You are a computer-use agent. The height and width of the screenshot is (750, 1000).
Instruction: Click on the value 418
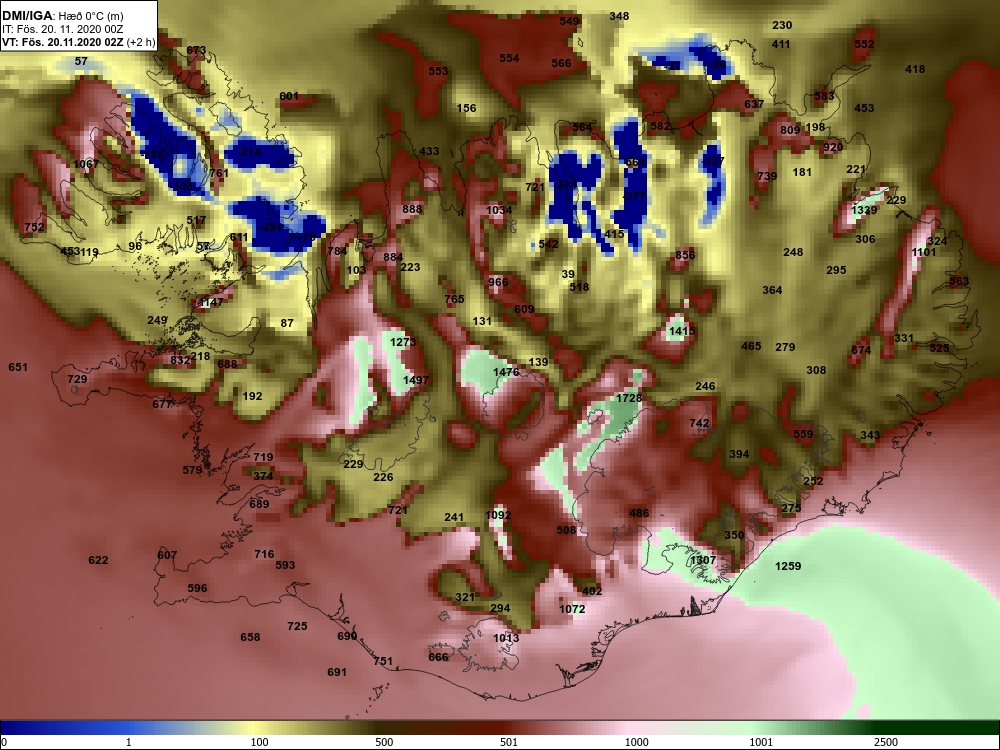click(x=915, y=69)
